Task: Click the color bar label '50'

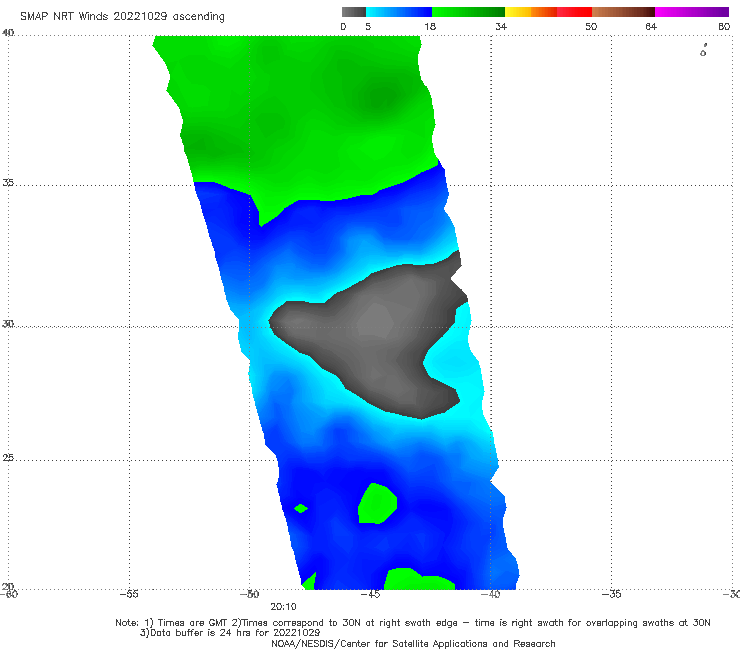Action: point(591,26)
